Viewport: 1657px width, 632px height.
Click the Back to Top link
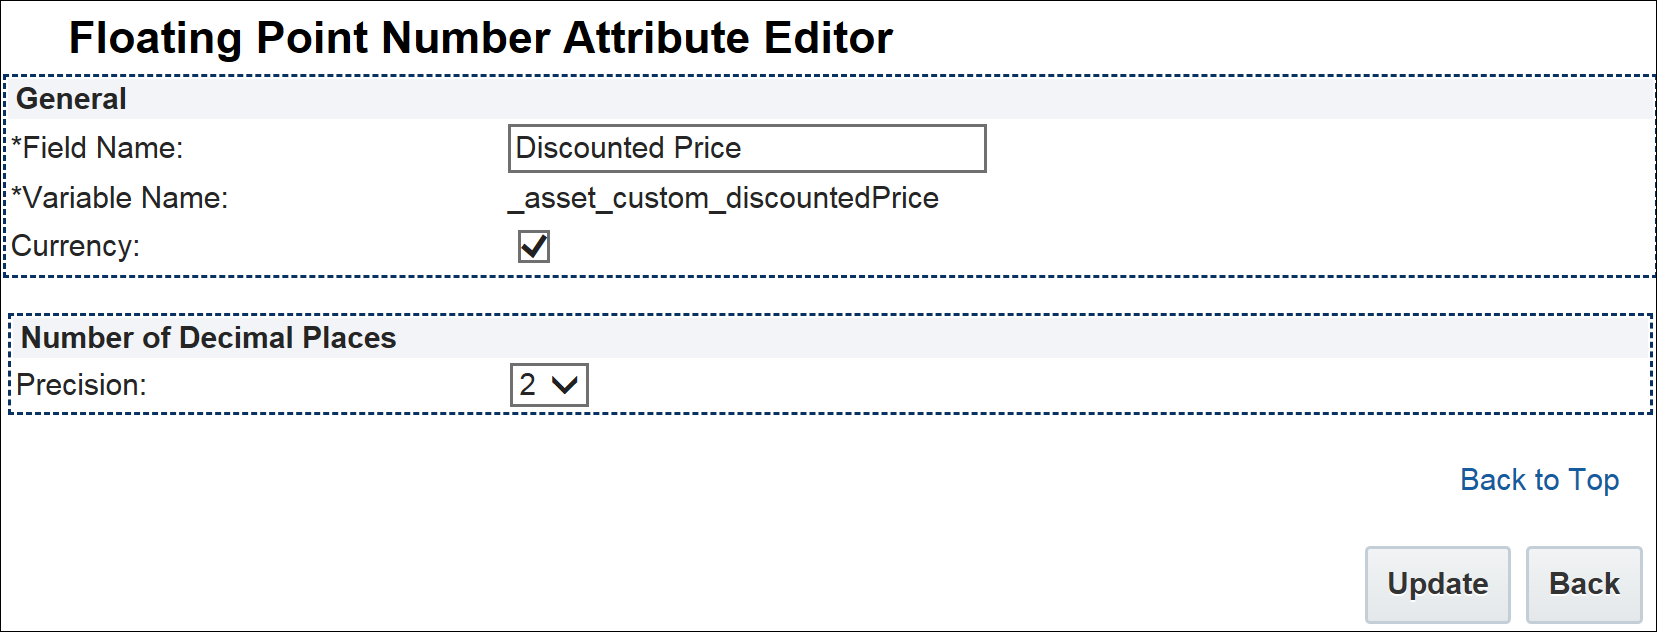[1539, 480]
